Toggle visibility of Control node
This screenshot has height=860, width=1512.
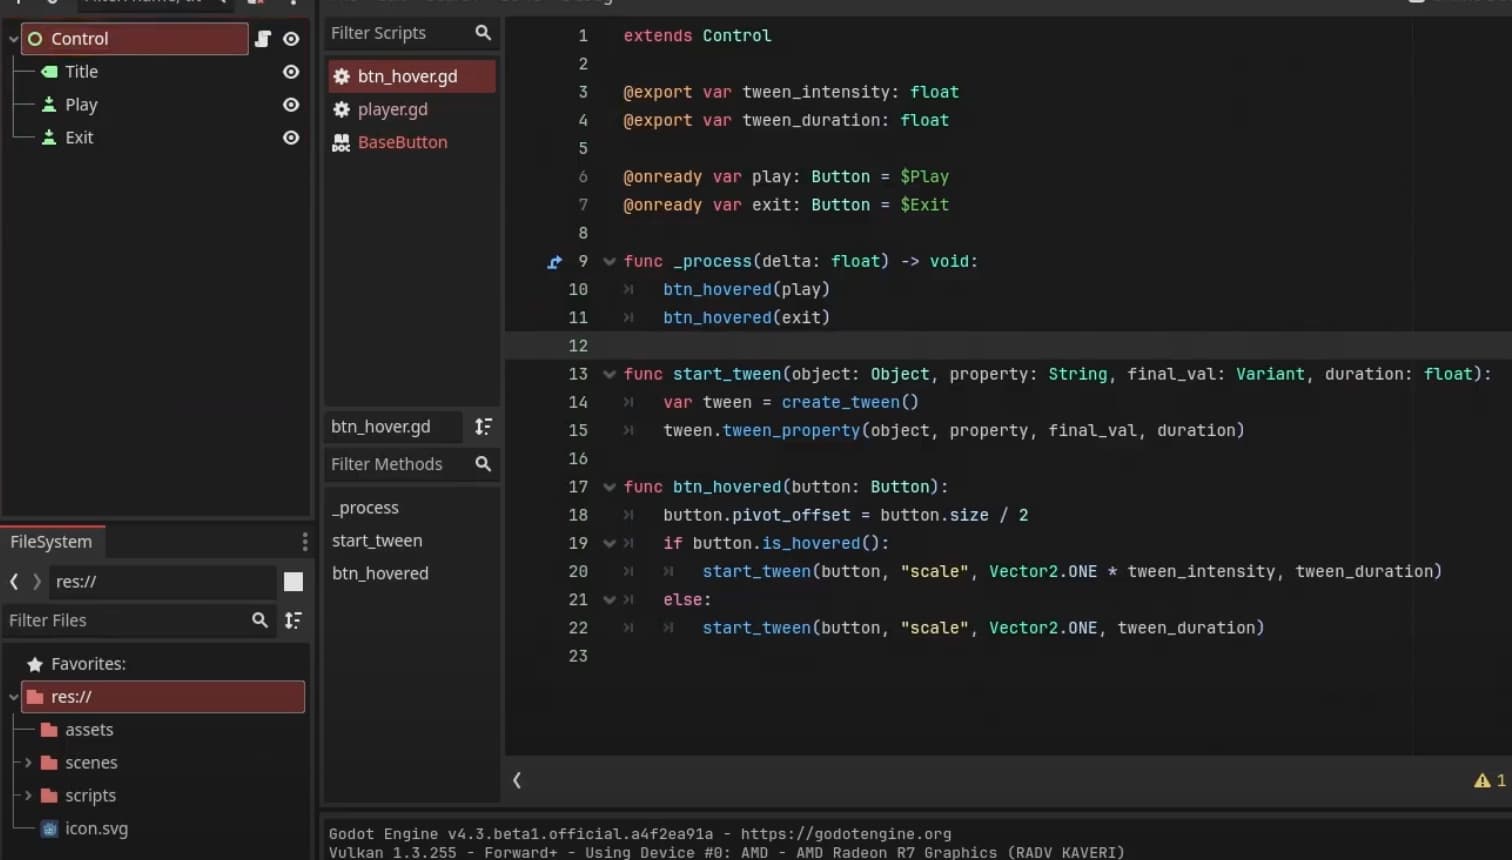pyautogui.click(x=291, y=39)
